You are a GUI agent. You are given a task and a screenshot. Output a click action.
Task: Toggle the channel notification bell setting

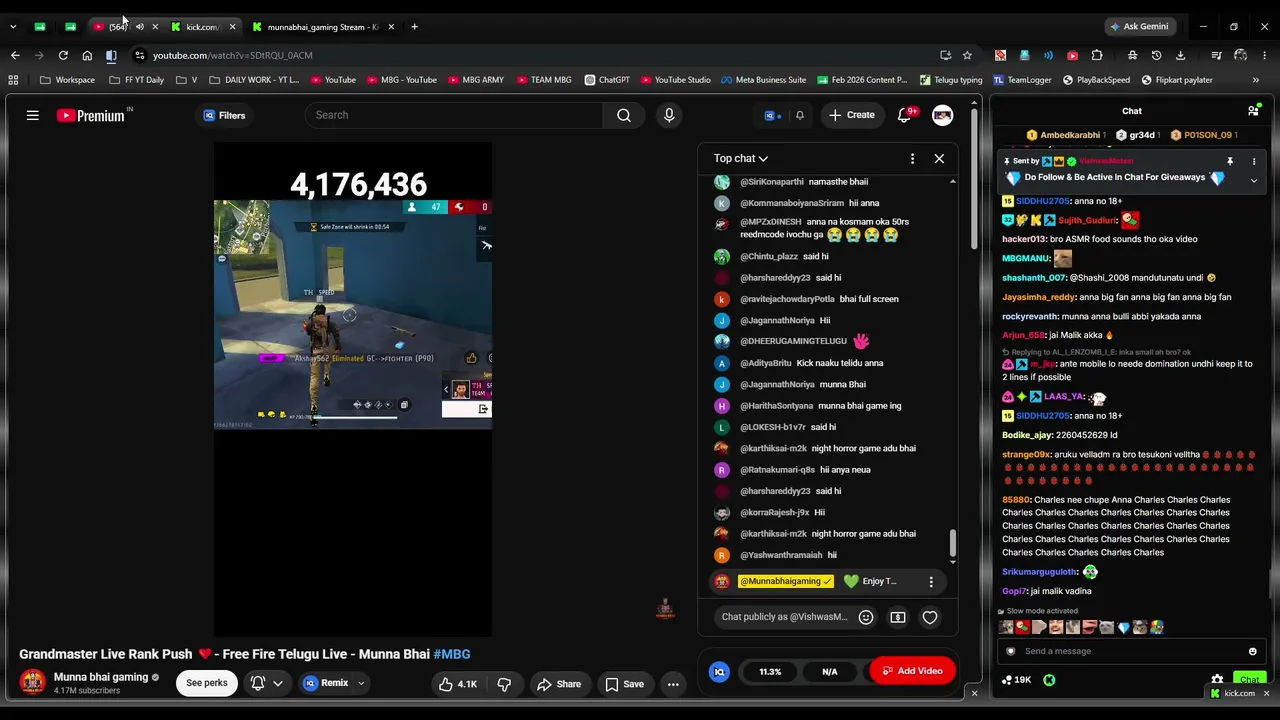(266, 683)
